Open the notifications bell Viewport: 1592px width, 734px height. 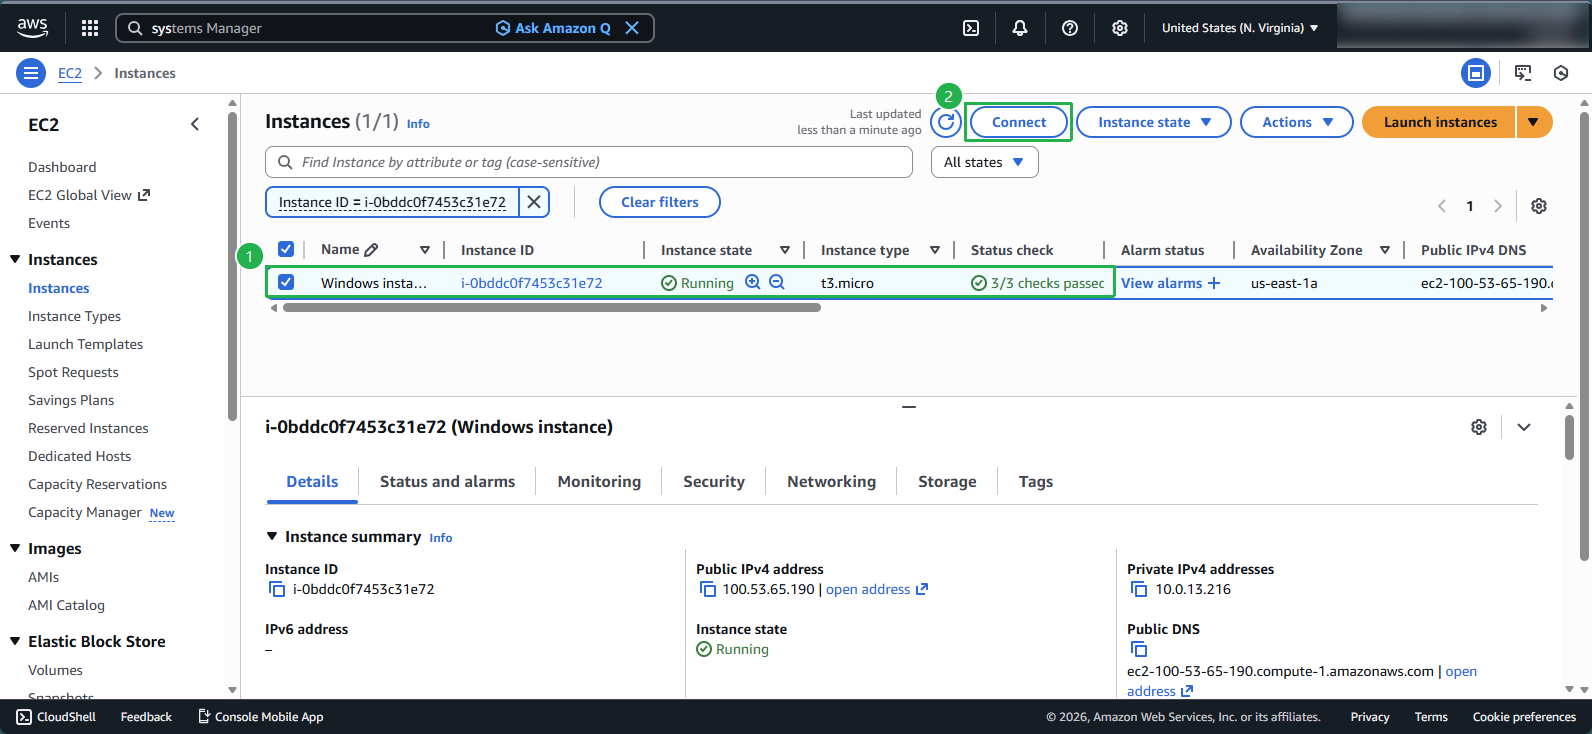pyautogui.click(x=1019, y=28)
